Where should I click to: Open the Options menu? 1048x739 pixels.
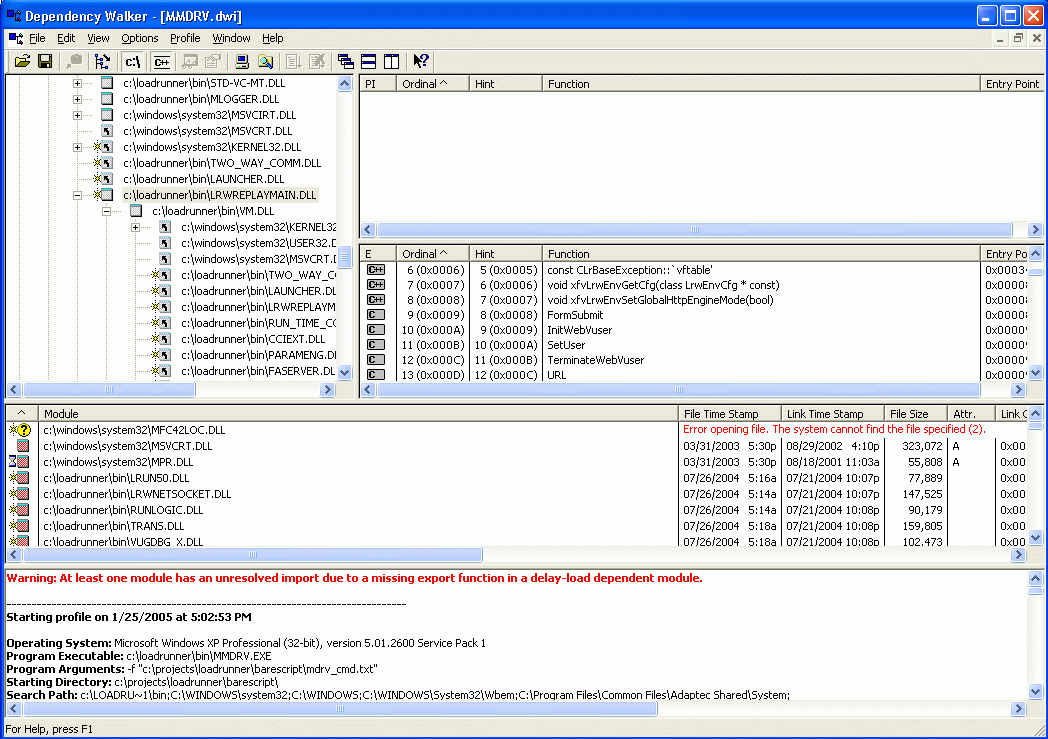tap(140, 38)
